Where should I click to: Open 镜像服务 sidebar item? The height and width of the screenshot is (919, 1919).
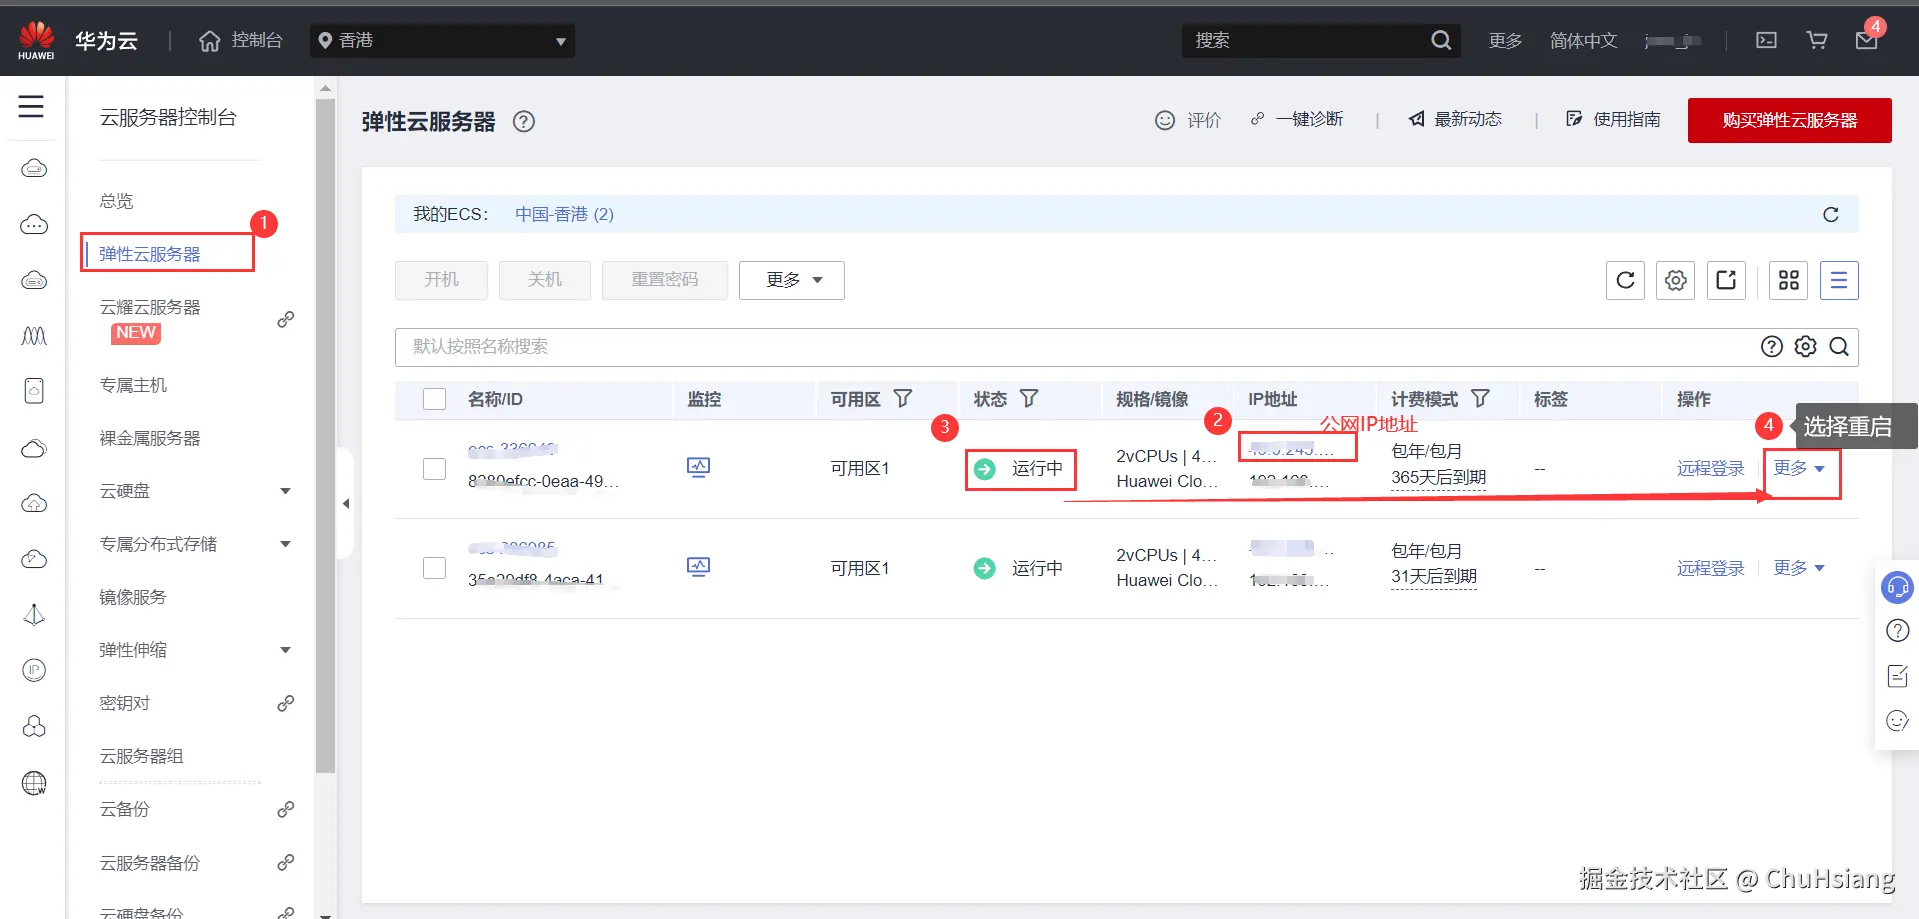[133, 597]
